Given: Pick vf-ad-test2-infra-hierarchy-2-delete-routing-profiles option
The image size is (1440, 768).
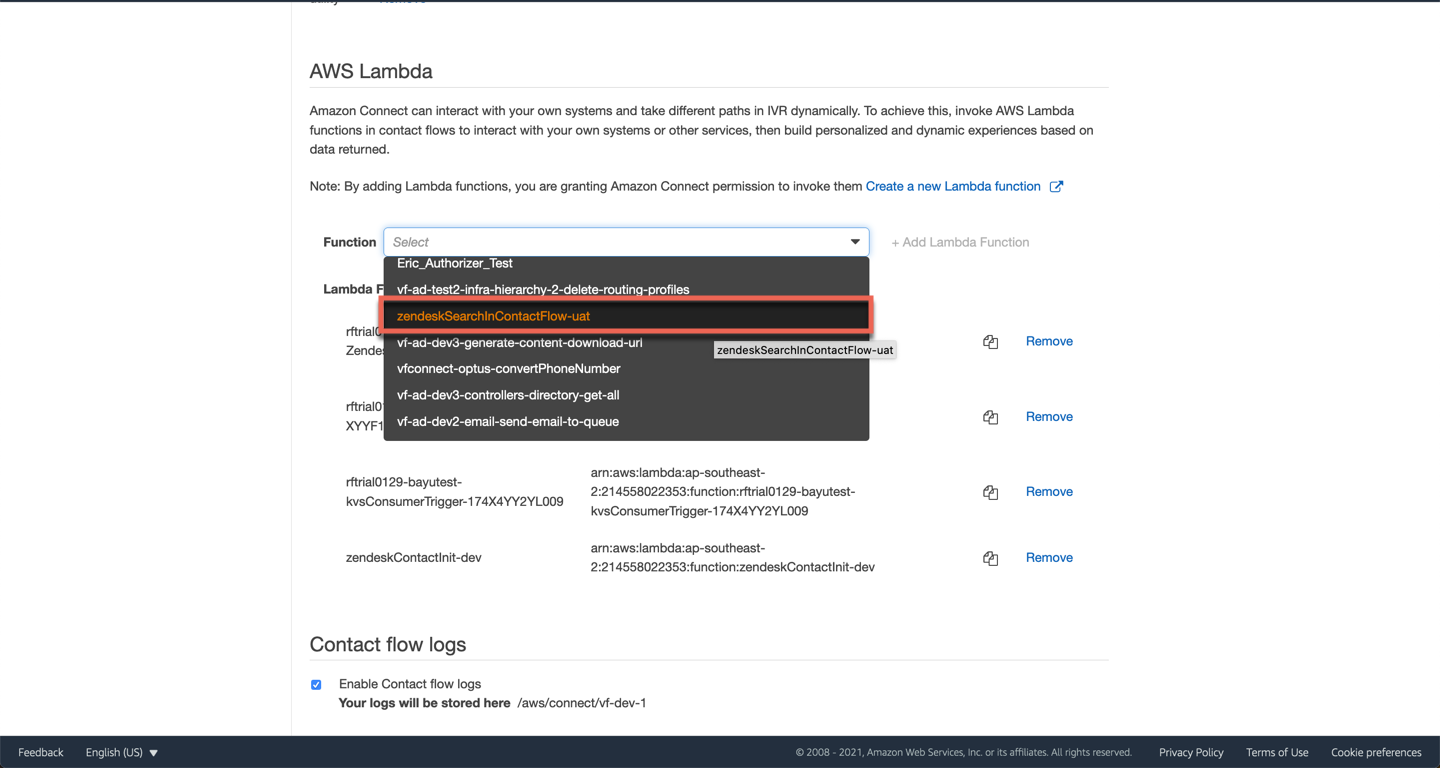Looking at the screenshot, I should click(543, 290).
